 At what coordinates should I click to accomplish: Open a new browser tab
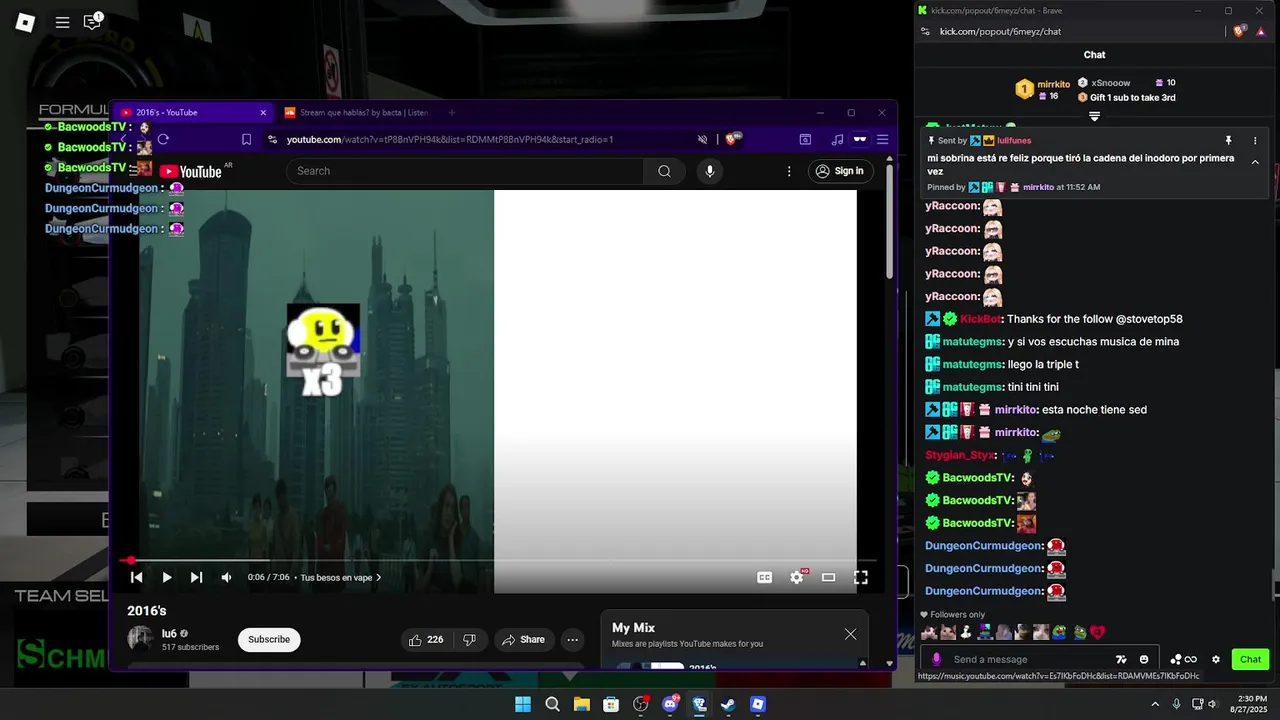pos(452,113)
